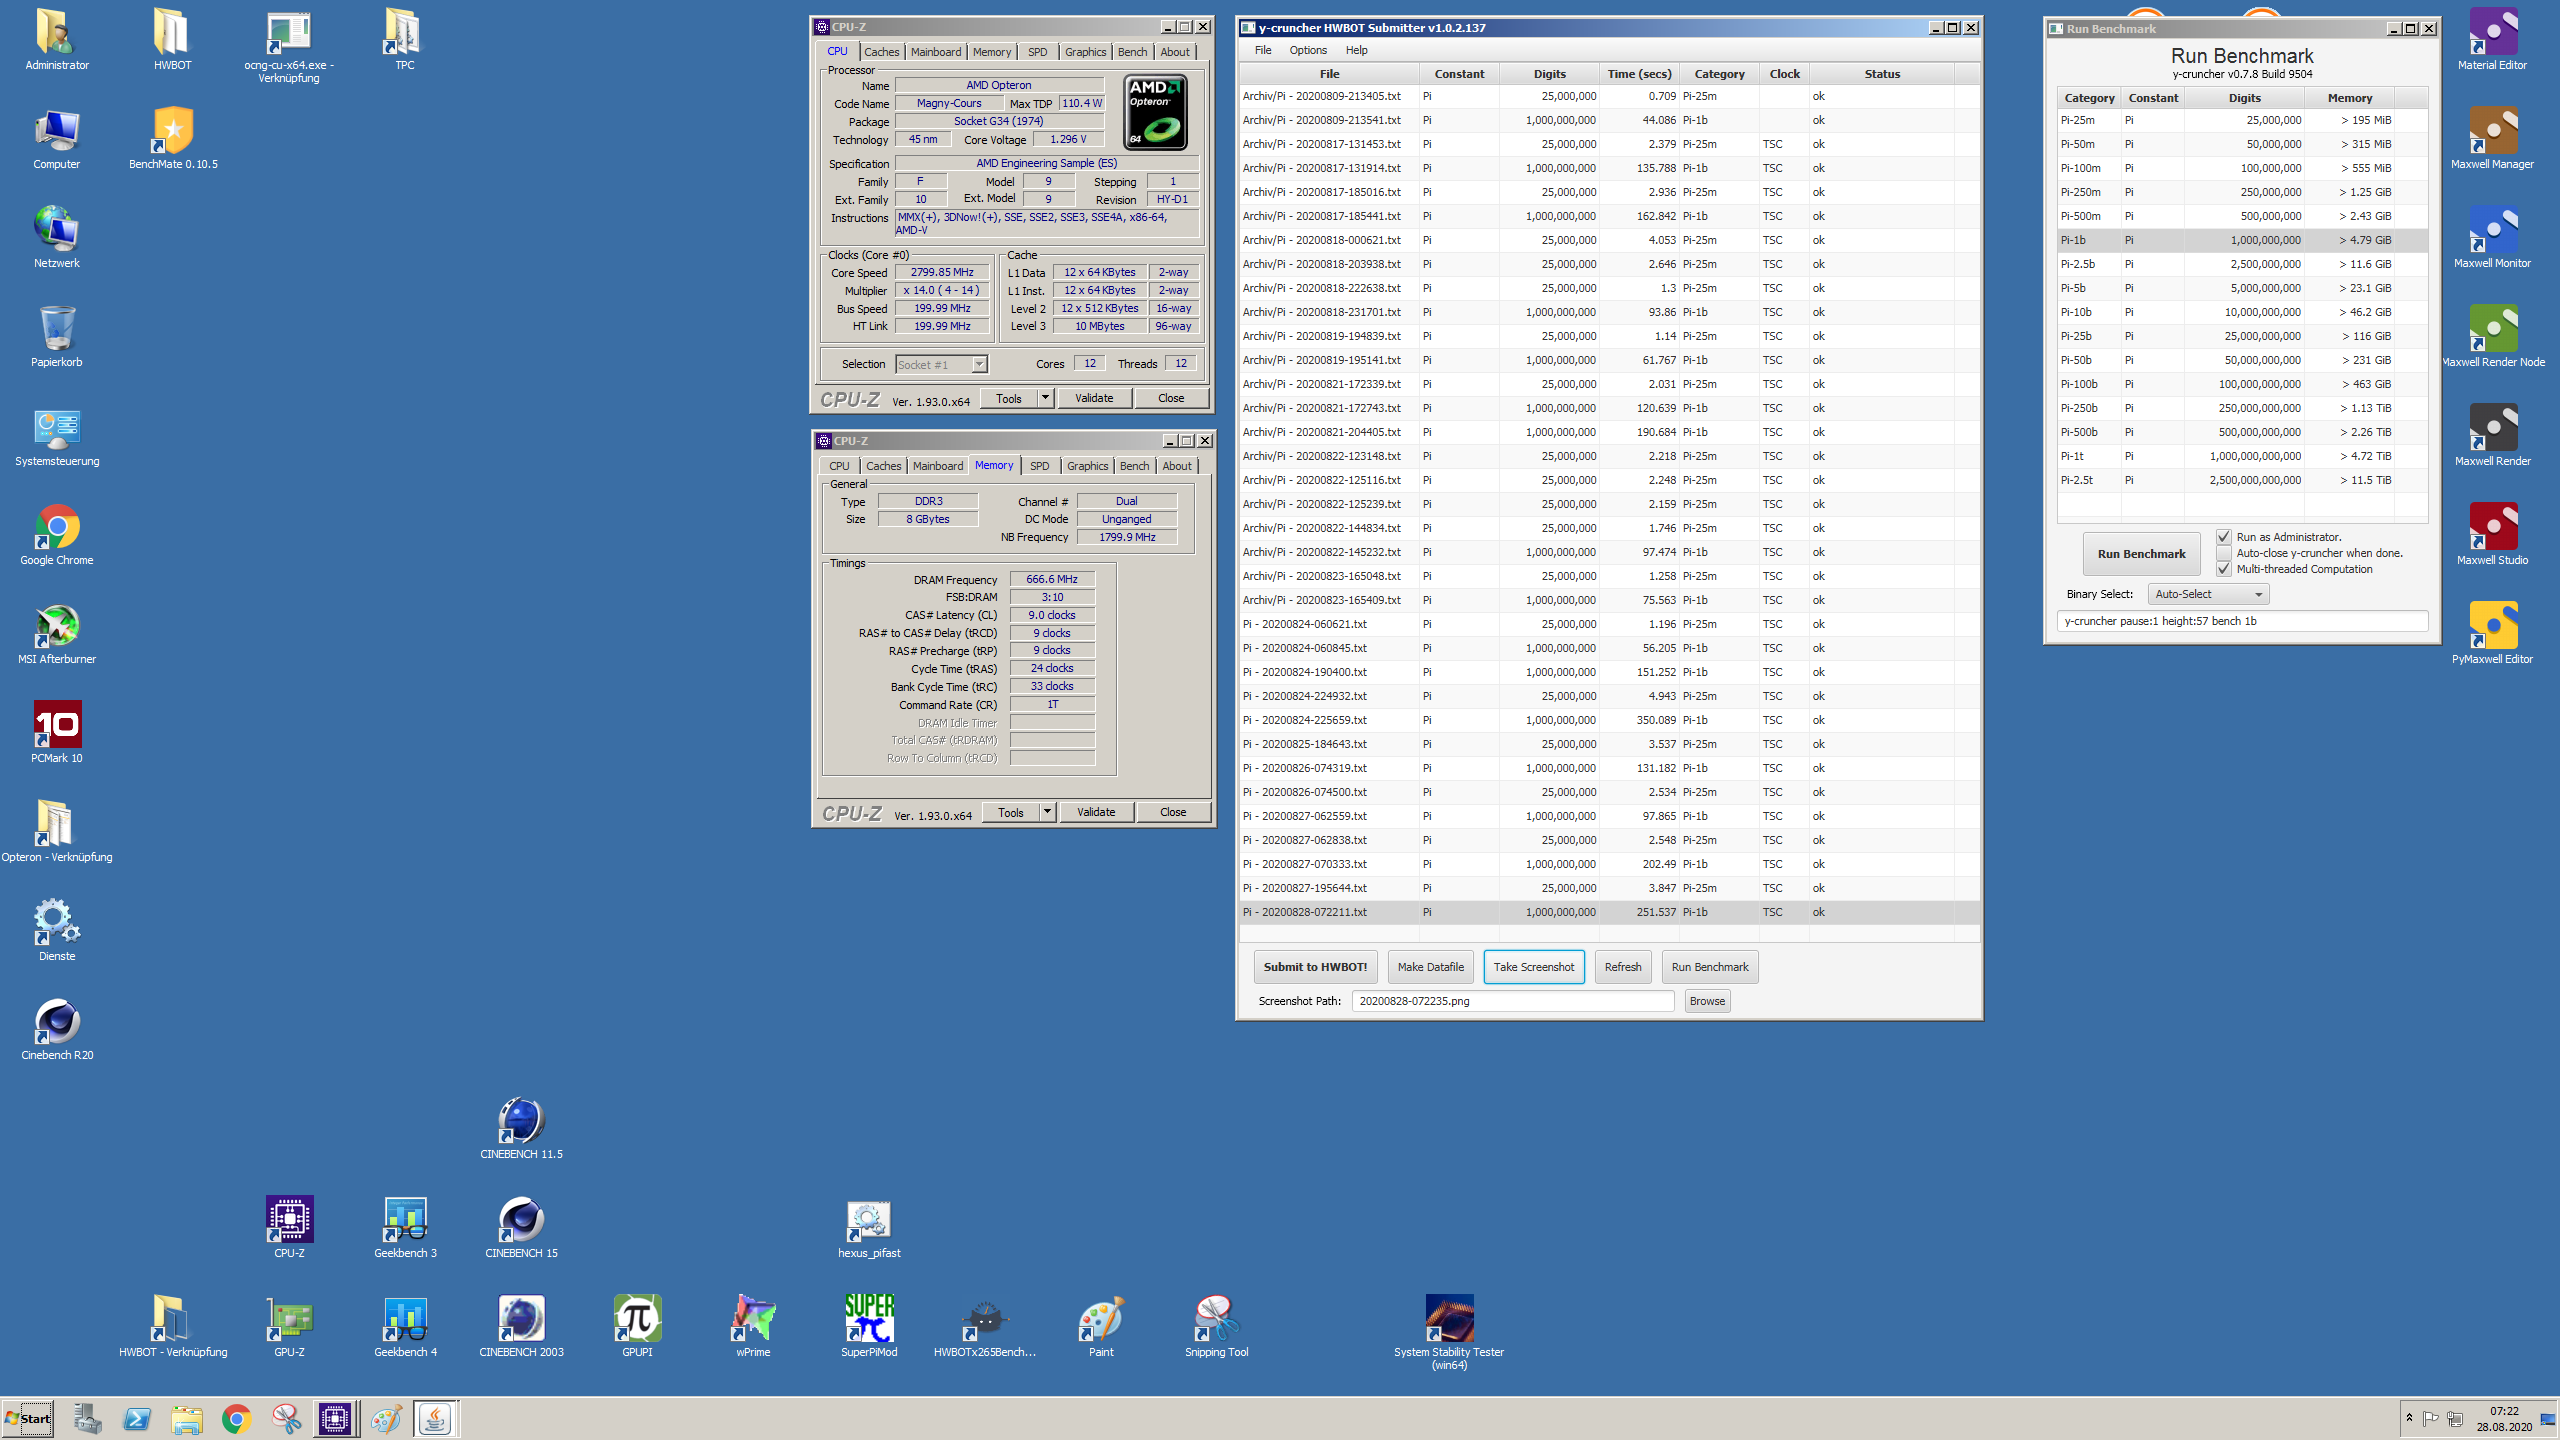Click the Time (secs) column header

click(x=1639, y=74)
